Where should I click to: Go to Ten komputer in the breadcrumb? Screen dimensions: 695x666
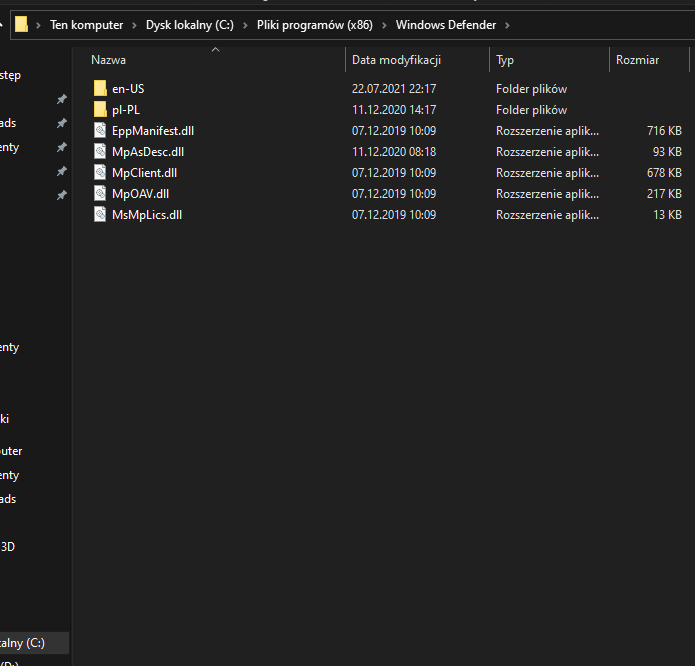point(86,25)
